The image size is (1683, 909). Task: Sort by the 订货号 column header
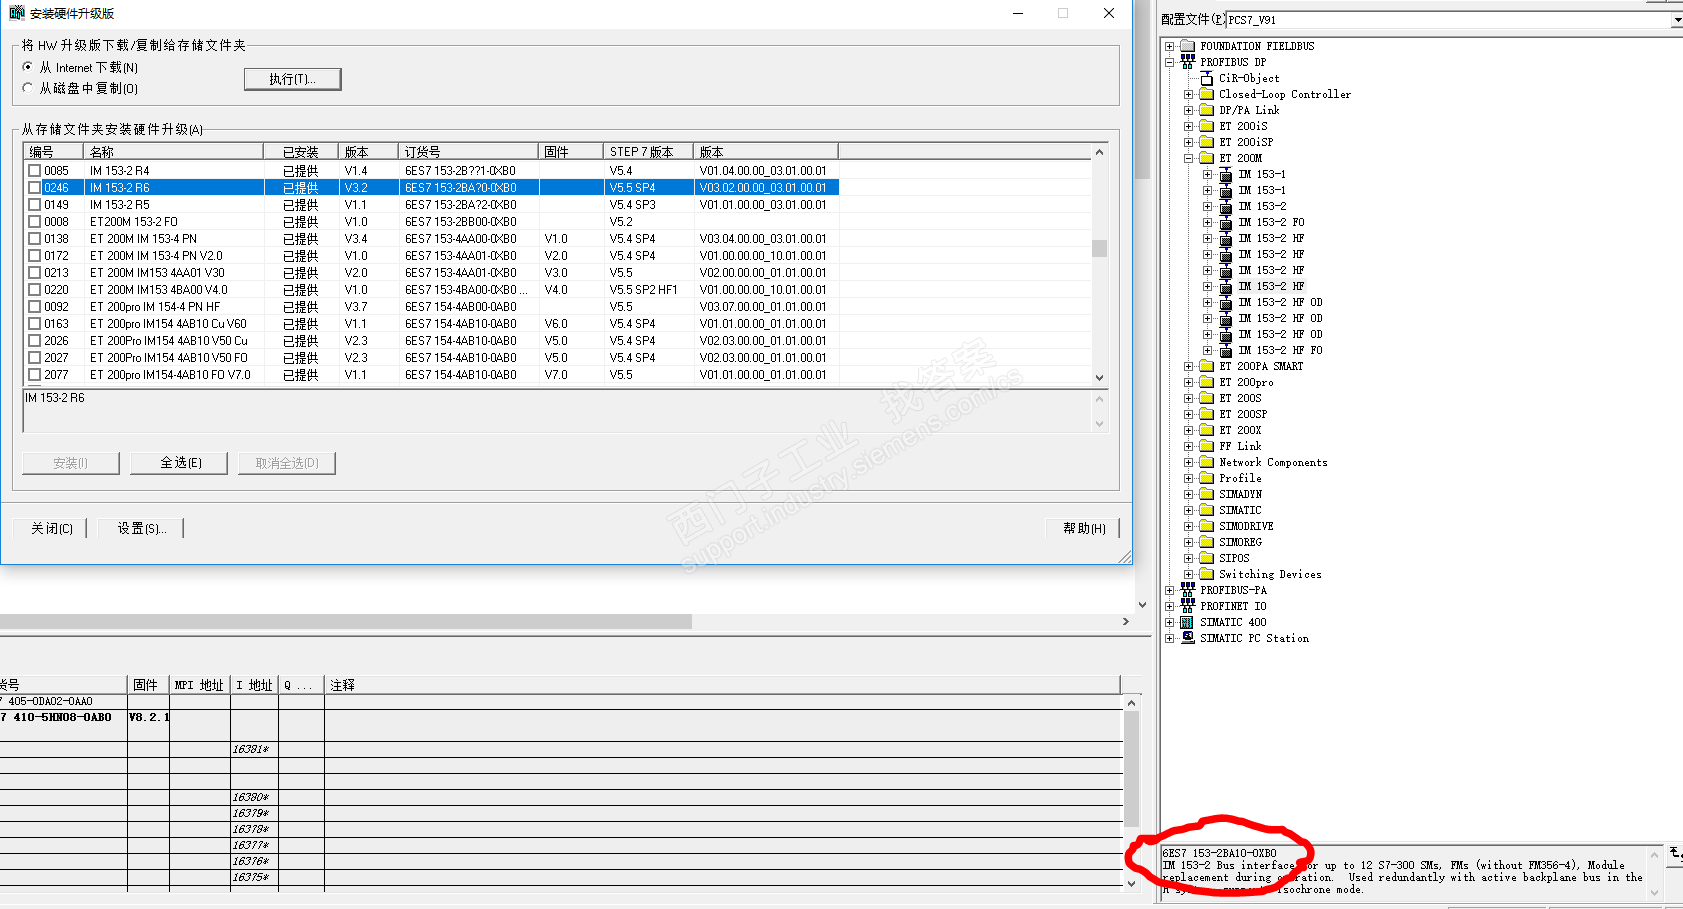[x=469, y=152]
